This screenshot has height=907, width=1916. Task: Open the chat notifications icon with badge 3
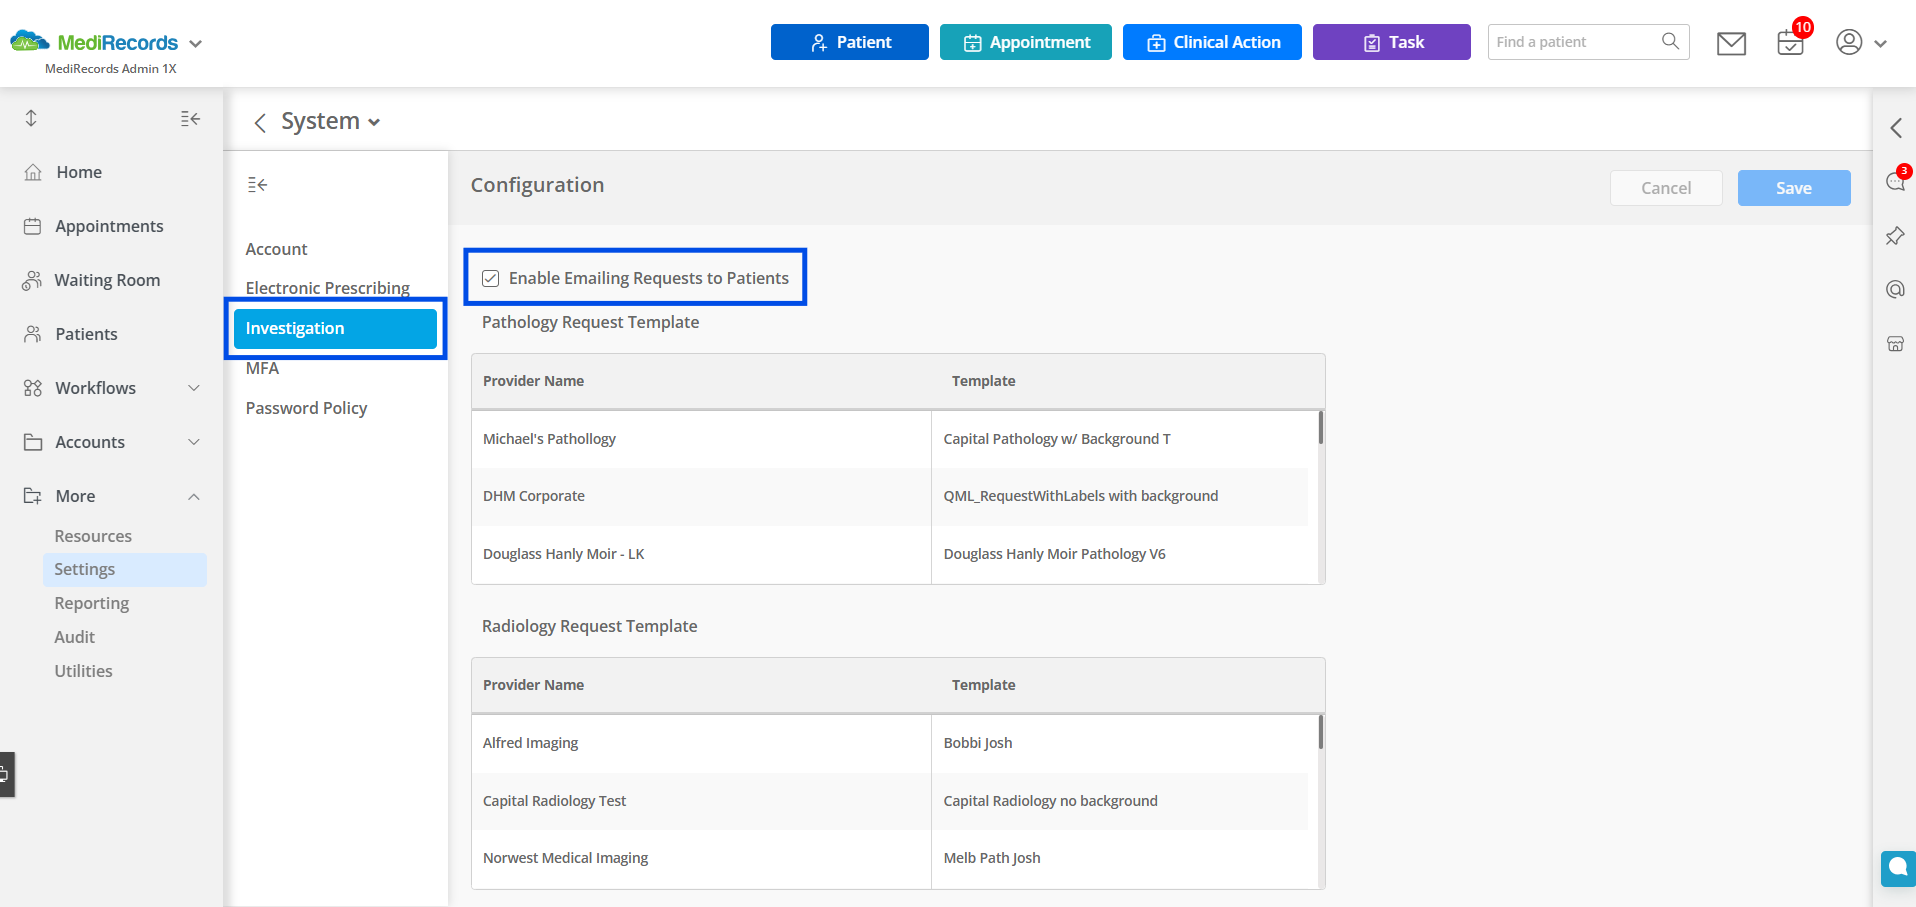click(1896, 180)
